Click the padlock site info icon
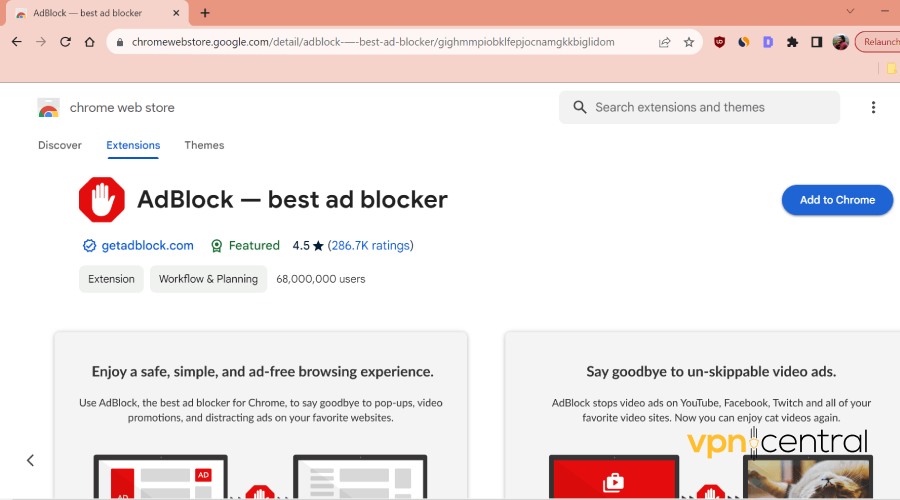 120,42
